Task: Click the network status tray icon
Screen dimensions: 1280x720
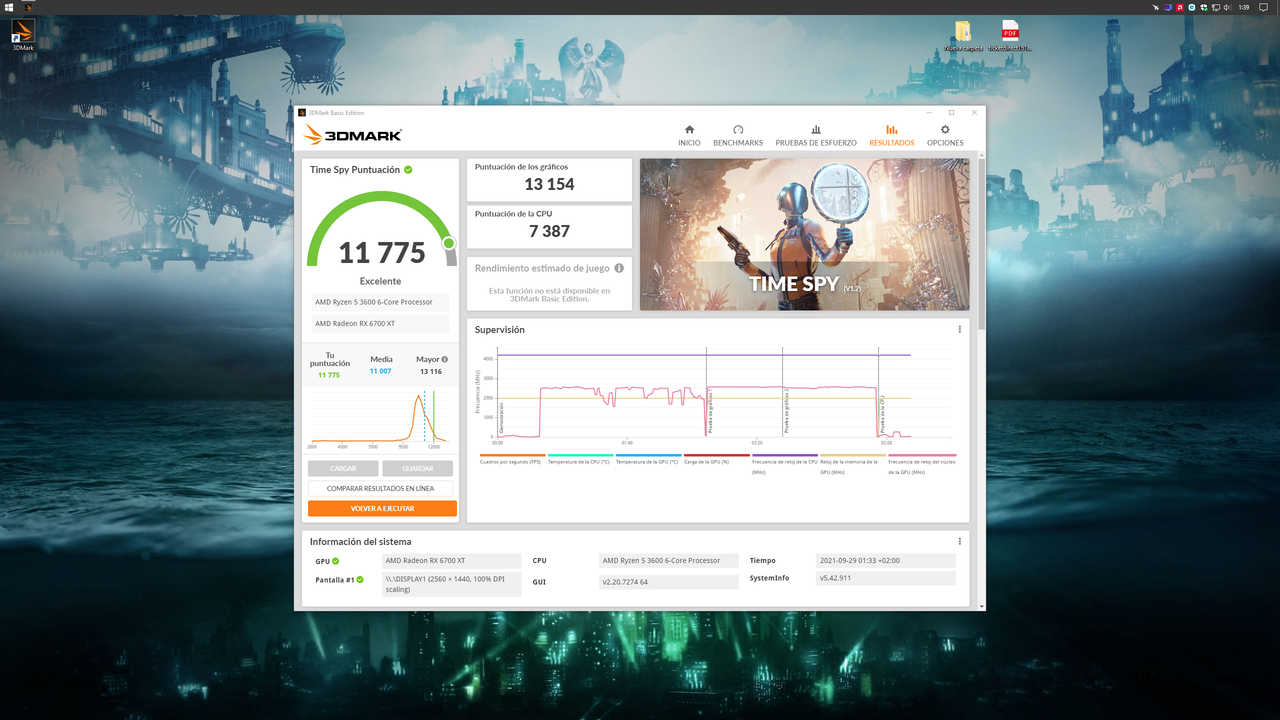Action: (x=1216, y=7)
